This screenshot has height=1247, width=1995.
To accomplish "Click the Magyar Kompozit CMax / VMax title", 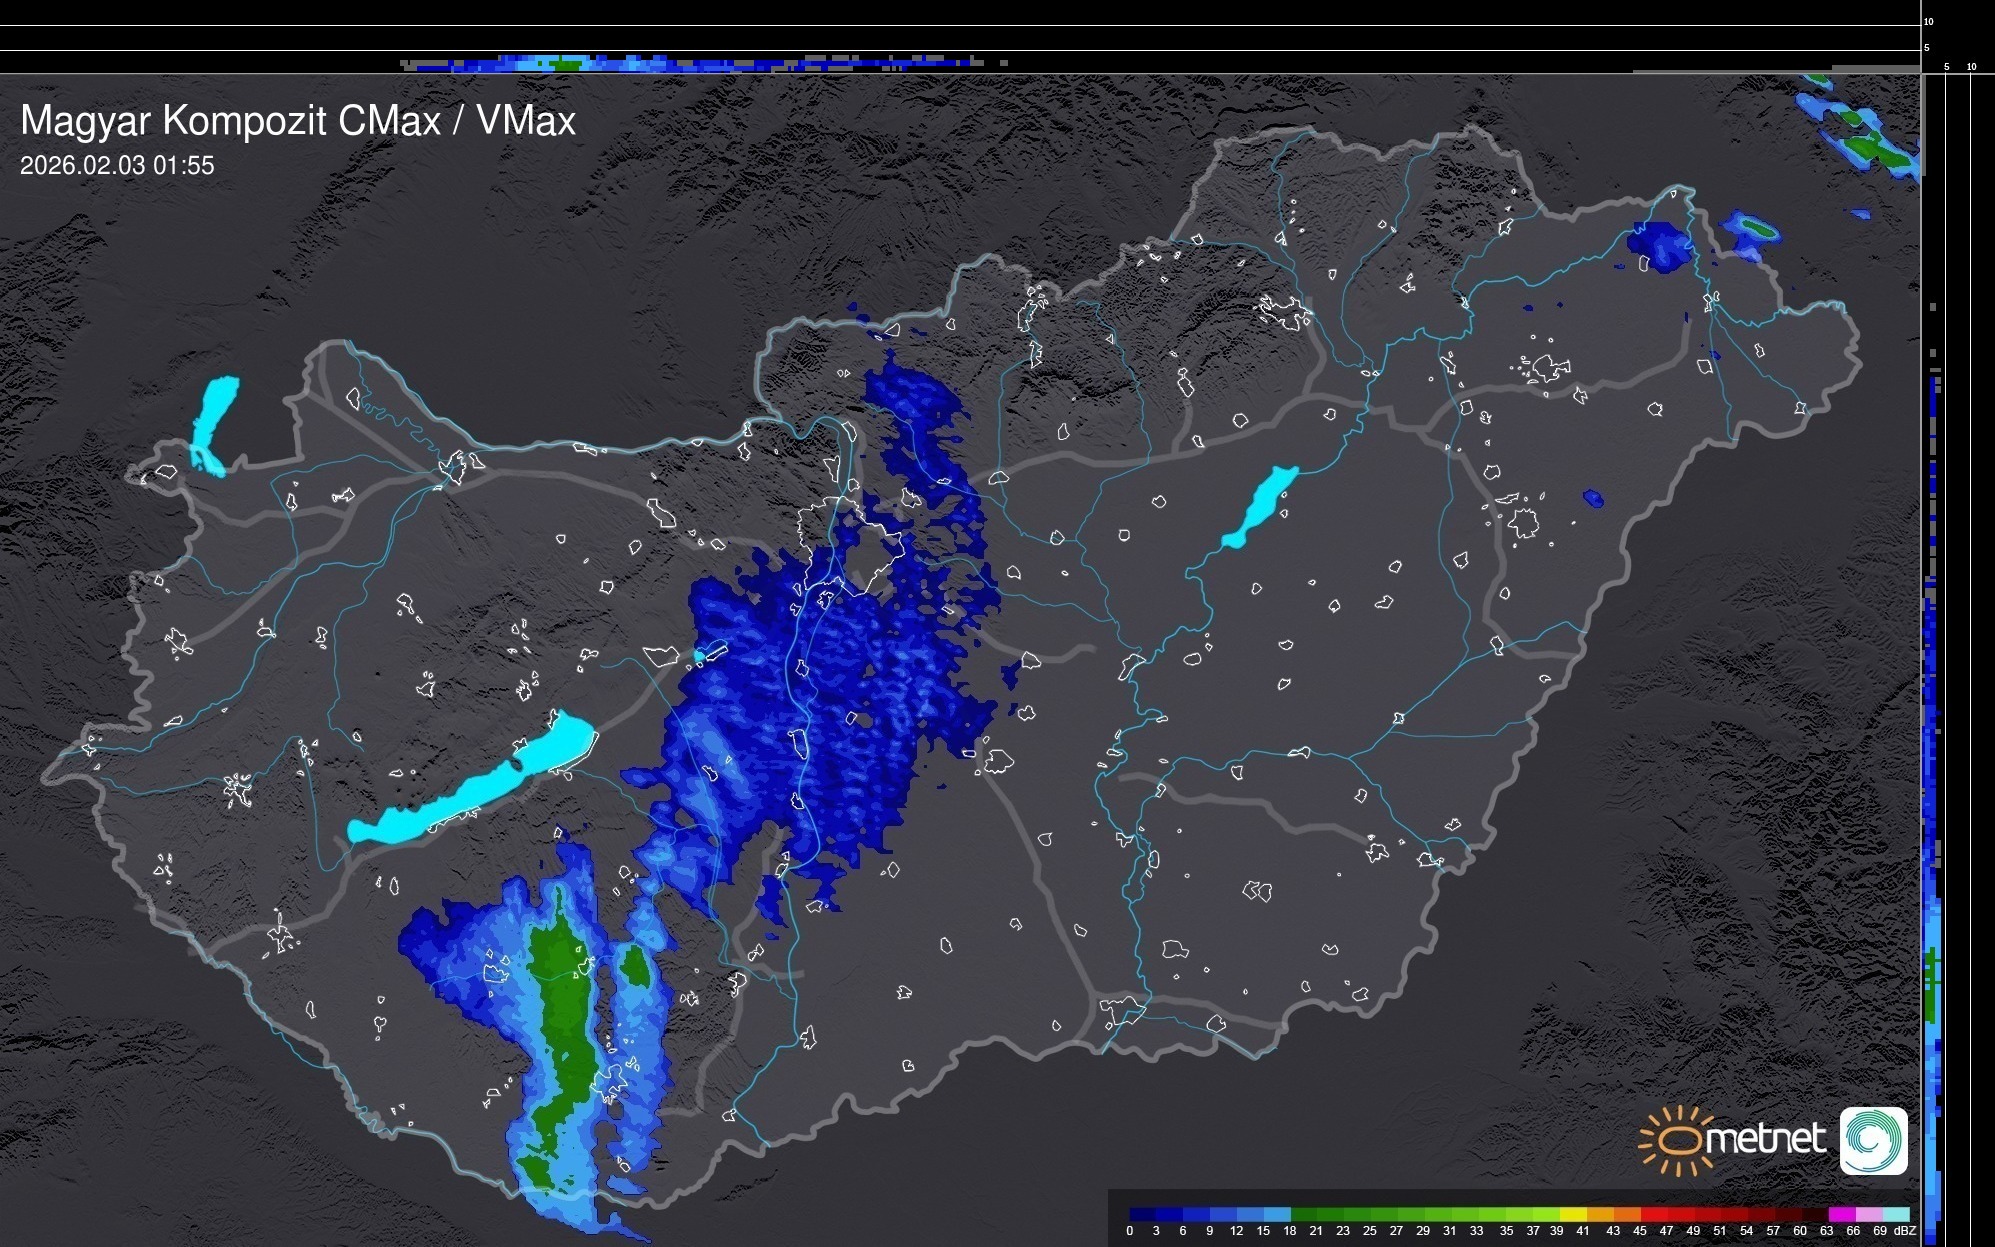I will tap(298, 121).
